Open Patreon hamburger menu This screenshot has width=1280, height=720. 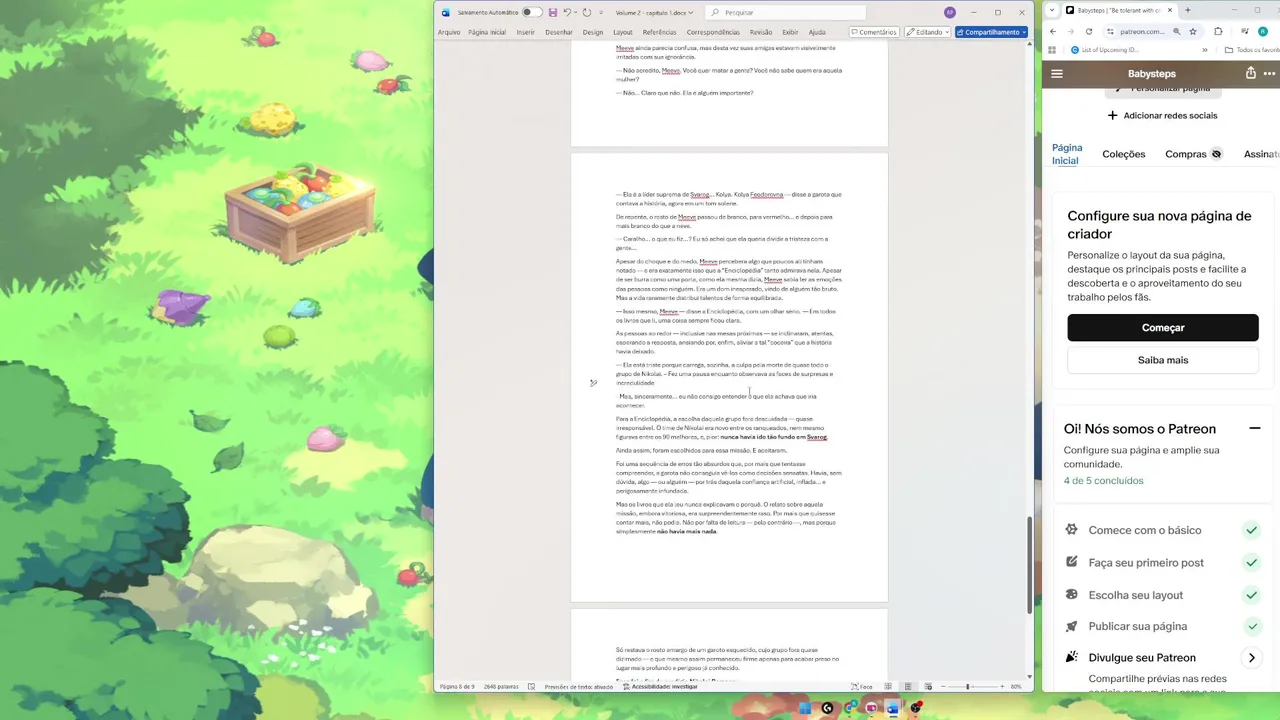tap(1057, 73)
